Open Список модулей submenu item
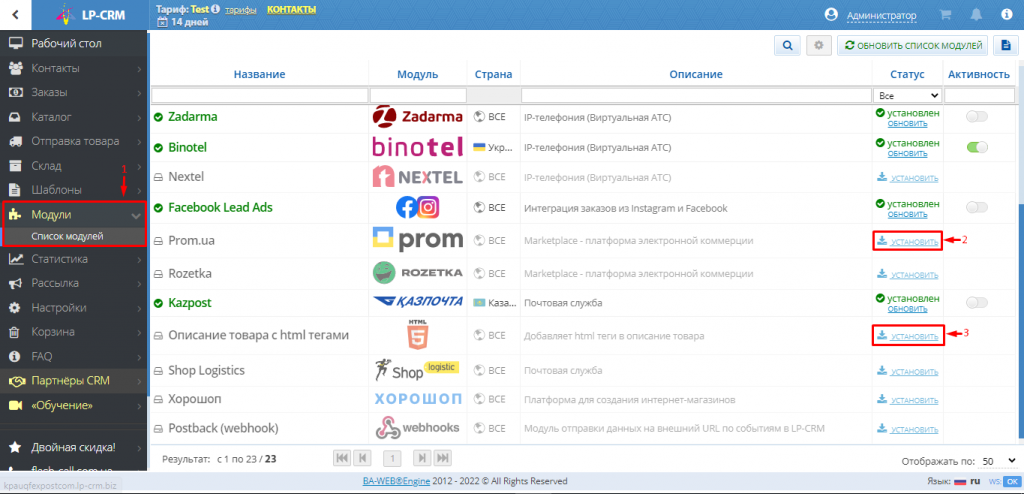 coord(67,236)
